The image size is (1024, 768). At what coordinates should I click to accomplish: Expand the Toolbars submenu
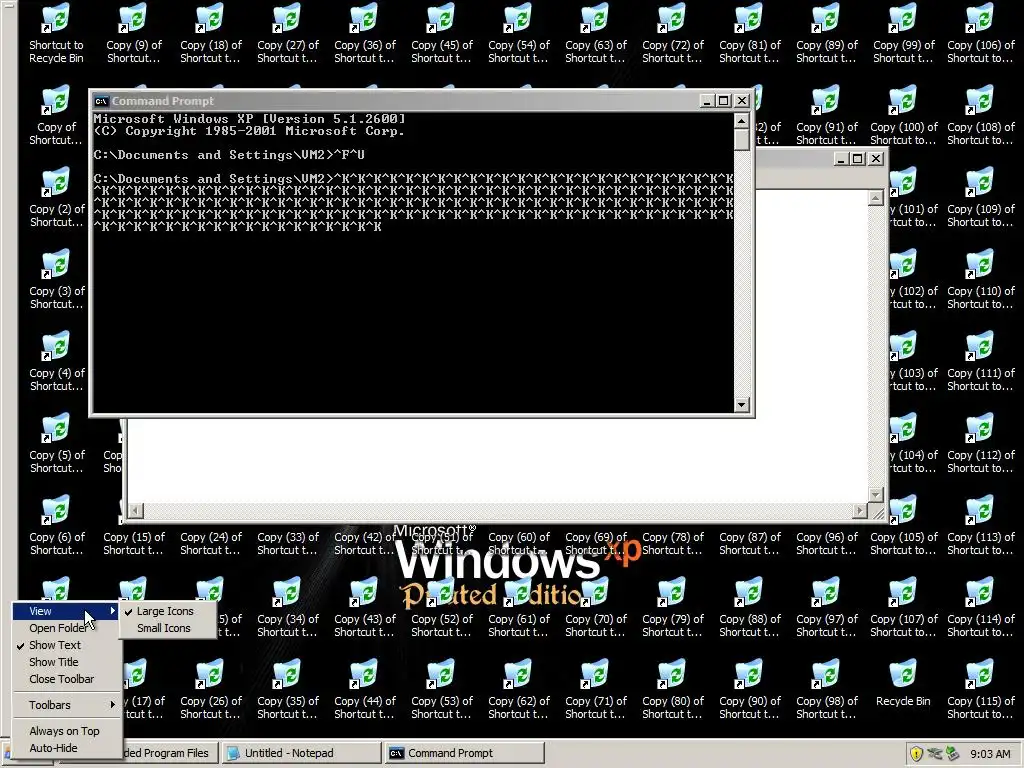point(65,705)
